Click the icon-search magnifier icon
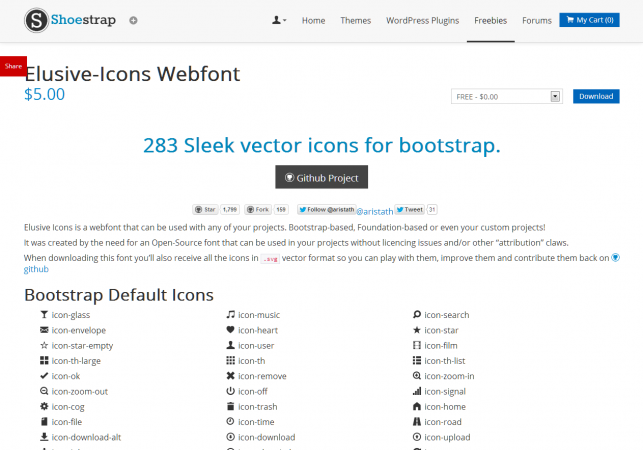 (416, 315)
